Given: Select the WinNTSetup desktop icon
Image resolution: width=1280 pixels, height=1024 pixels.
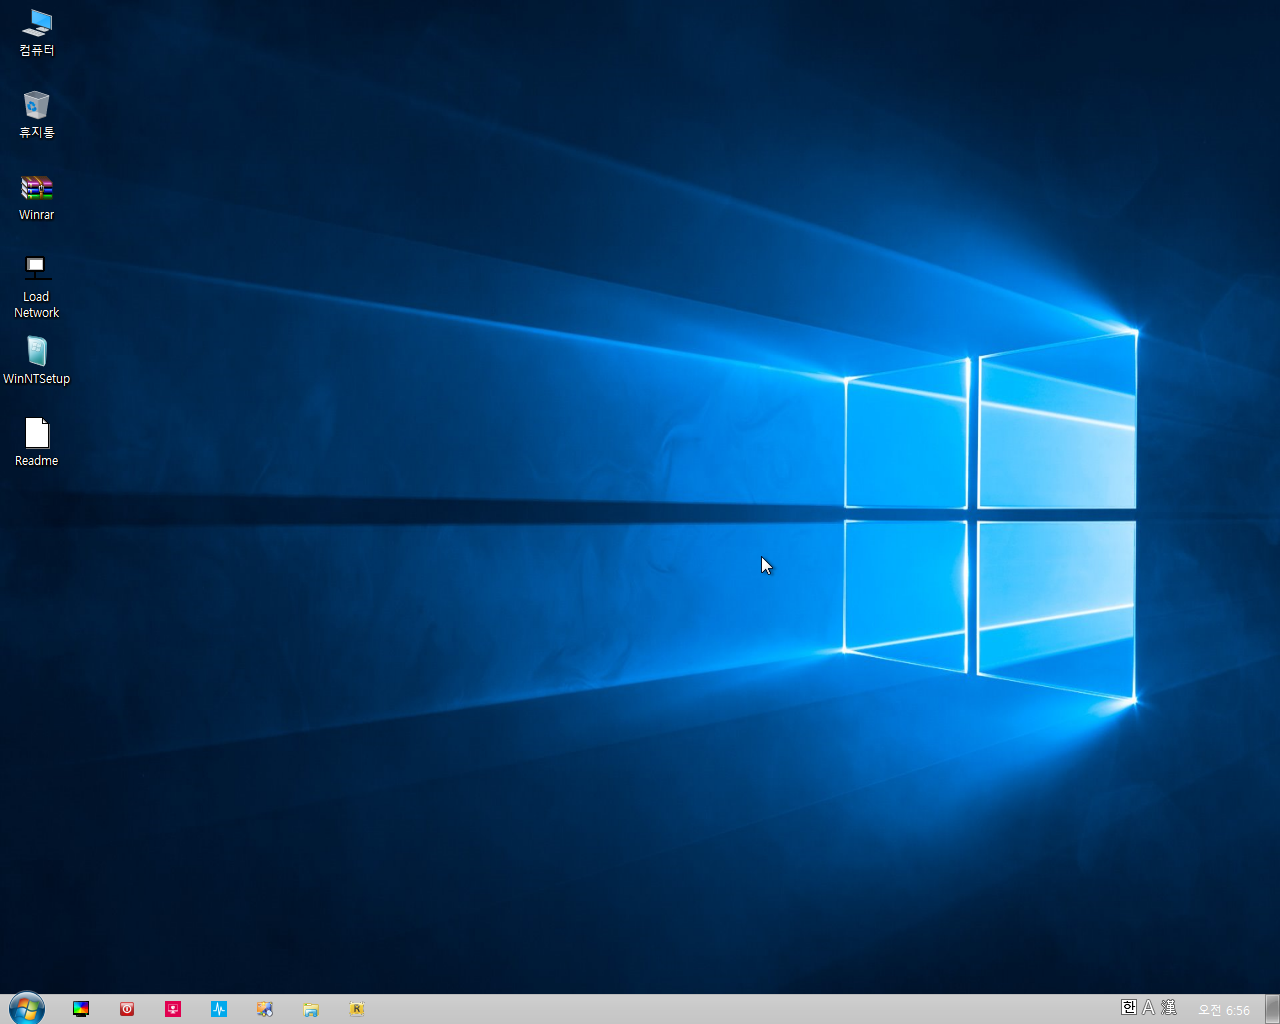Looking at the screenshot, I should [x=37, y=361].
